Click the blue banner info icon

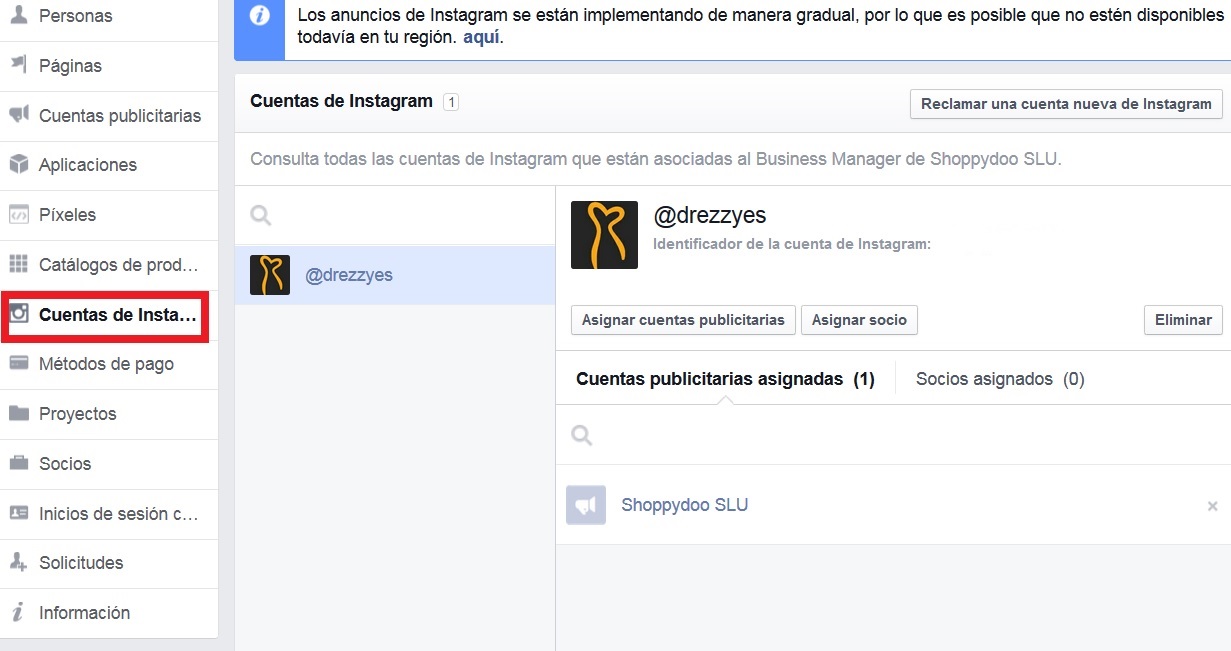pos(258,14)
